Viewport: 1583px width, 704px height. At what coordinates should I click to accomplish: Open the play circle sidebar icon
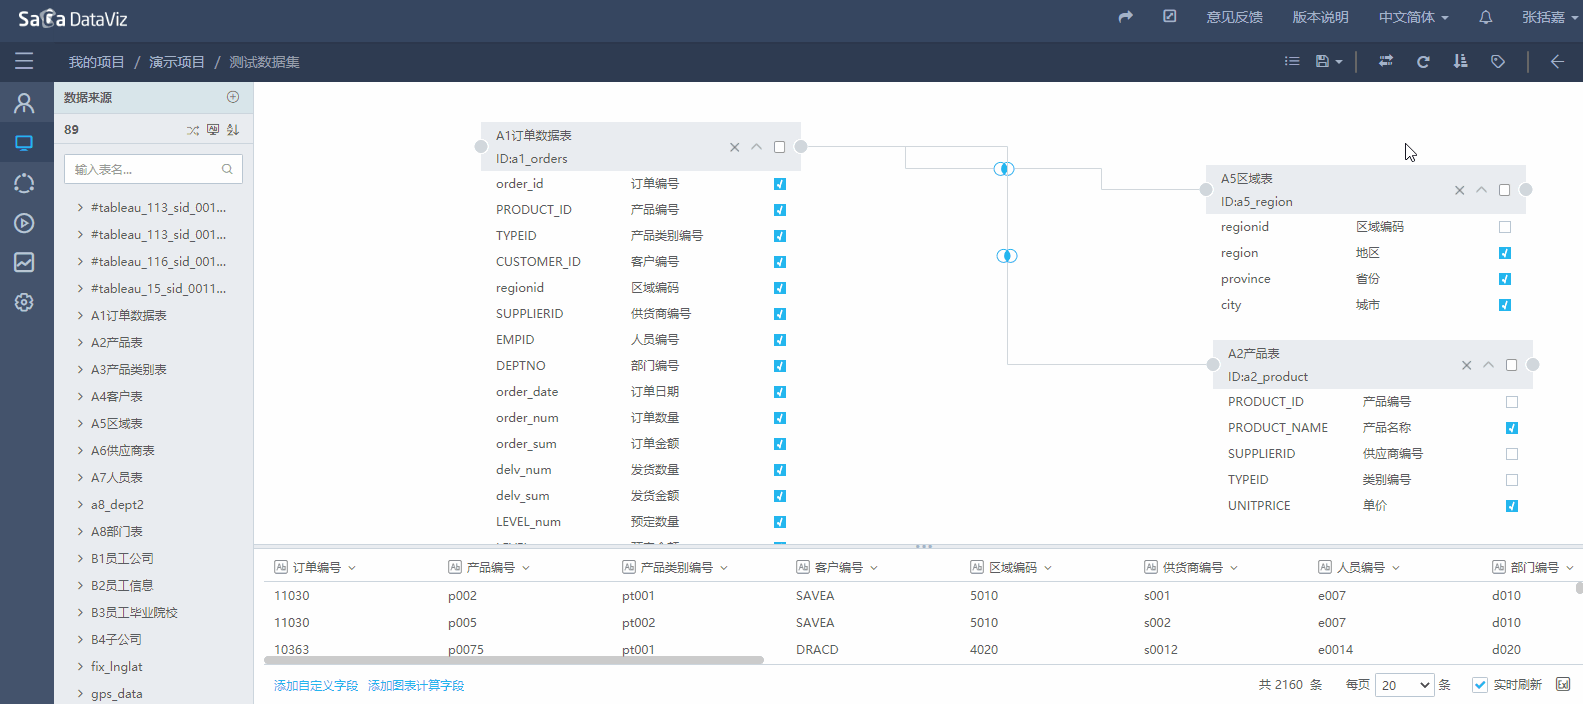coord(24,223)
